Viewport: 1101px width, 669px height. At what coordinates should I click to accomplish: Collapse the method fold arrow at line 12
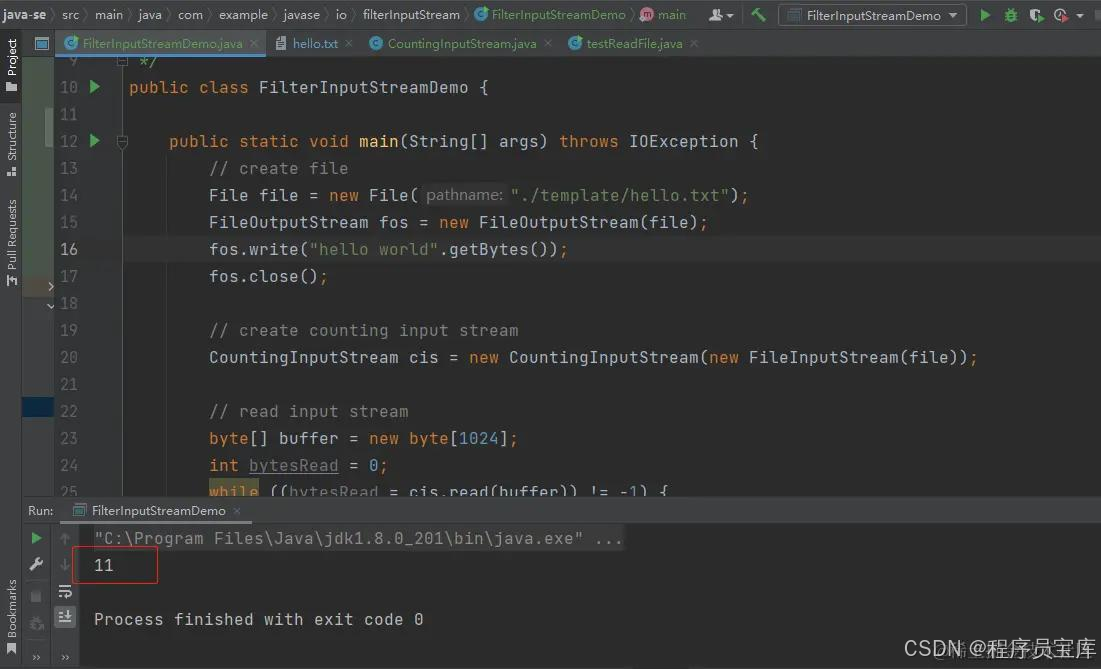coord(122,141)
